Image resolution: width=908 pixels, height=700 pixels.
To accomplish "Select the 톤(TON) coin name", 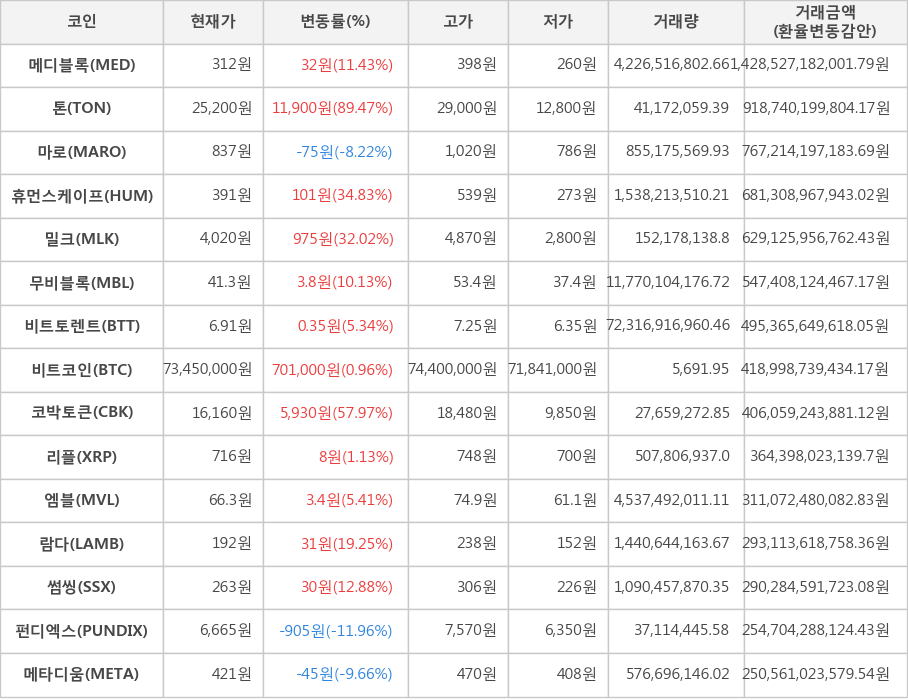I will coord(82,108).
